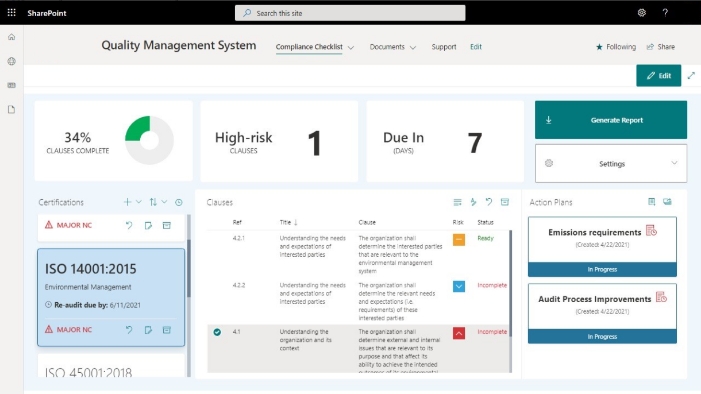Click the Certifications list scrollbar
Image resolution: width=701 pixels, height=394 pixels.
189,268
